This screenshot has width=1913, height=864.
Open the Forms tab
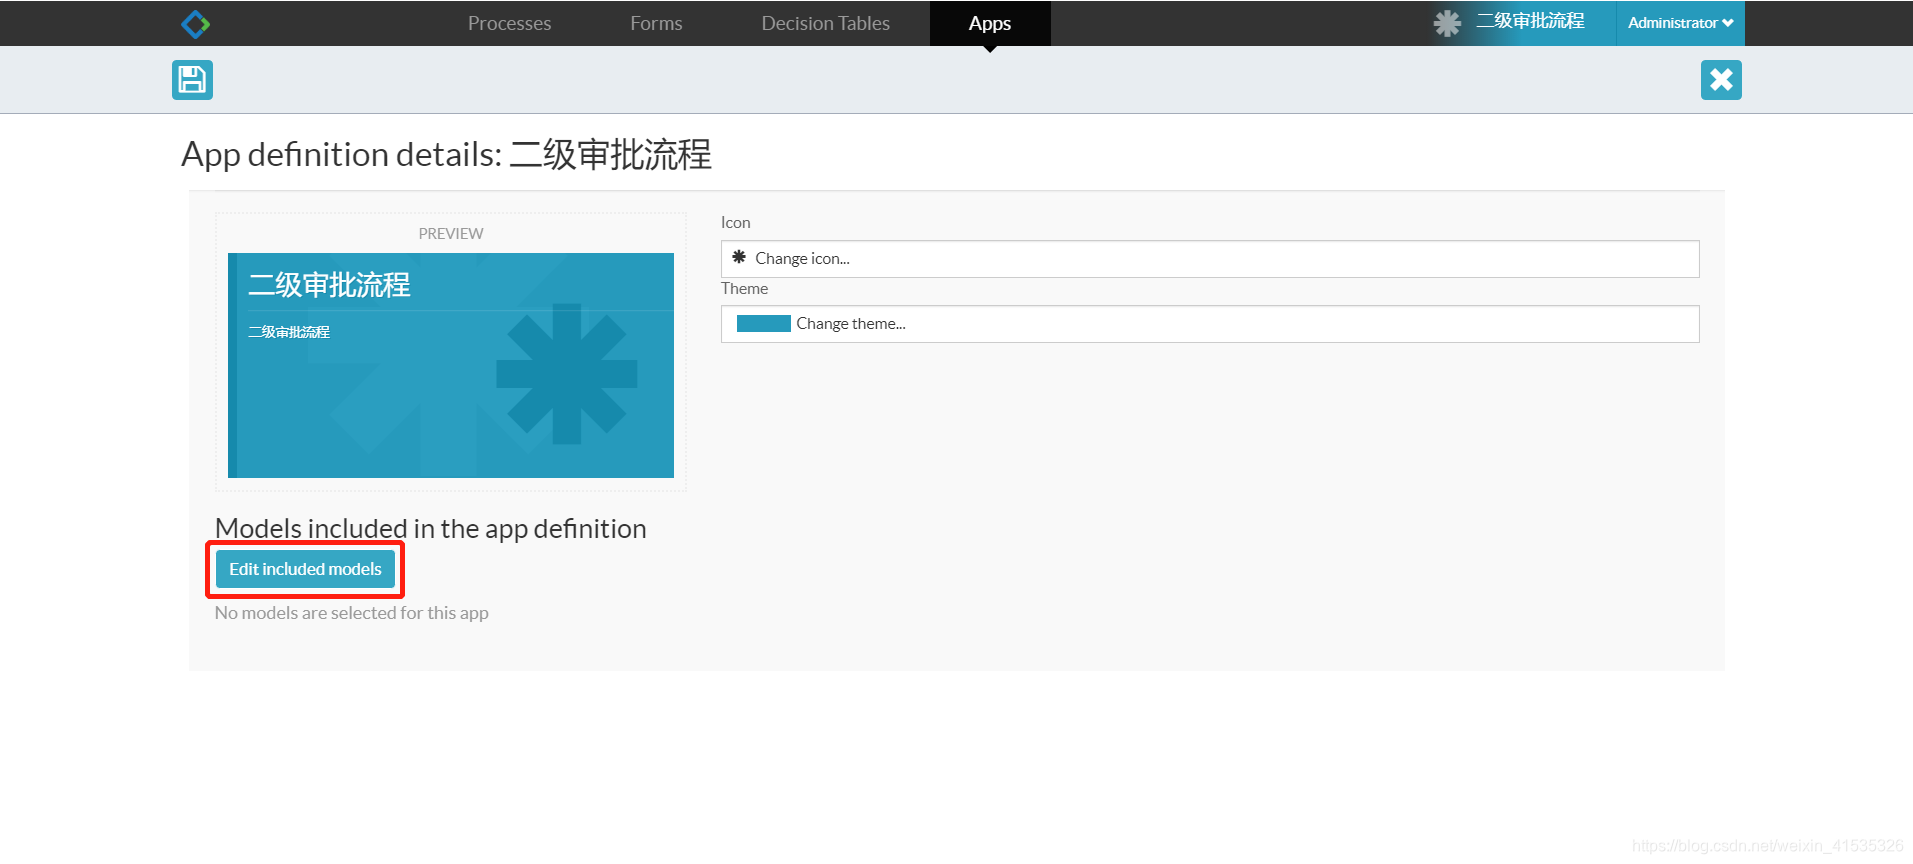pos(656,23)
